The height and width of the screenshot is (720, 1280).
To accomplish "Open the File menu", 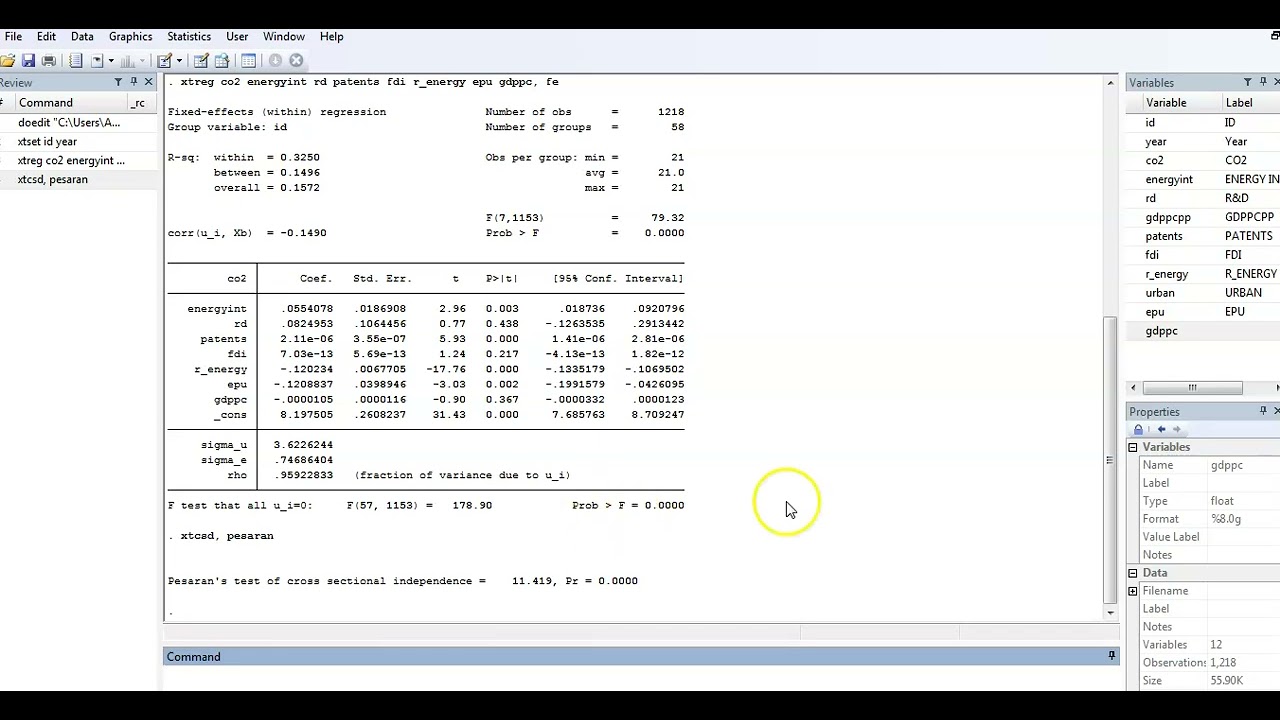I will pos(13,36).
